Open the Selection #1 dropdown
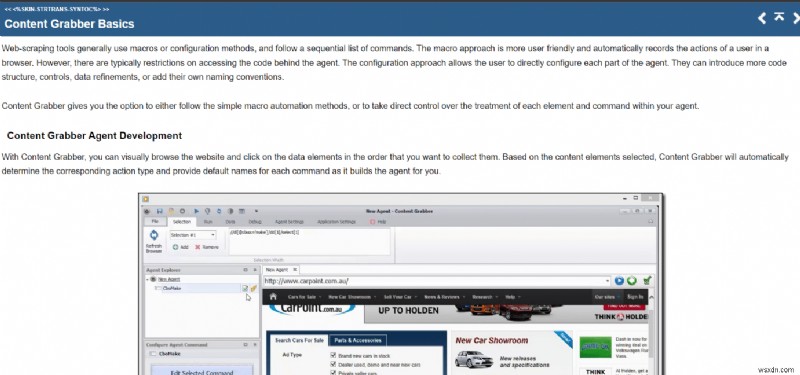 point(193,235)
